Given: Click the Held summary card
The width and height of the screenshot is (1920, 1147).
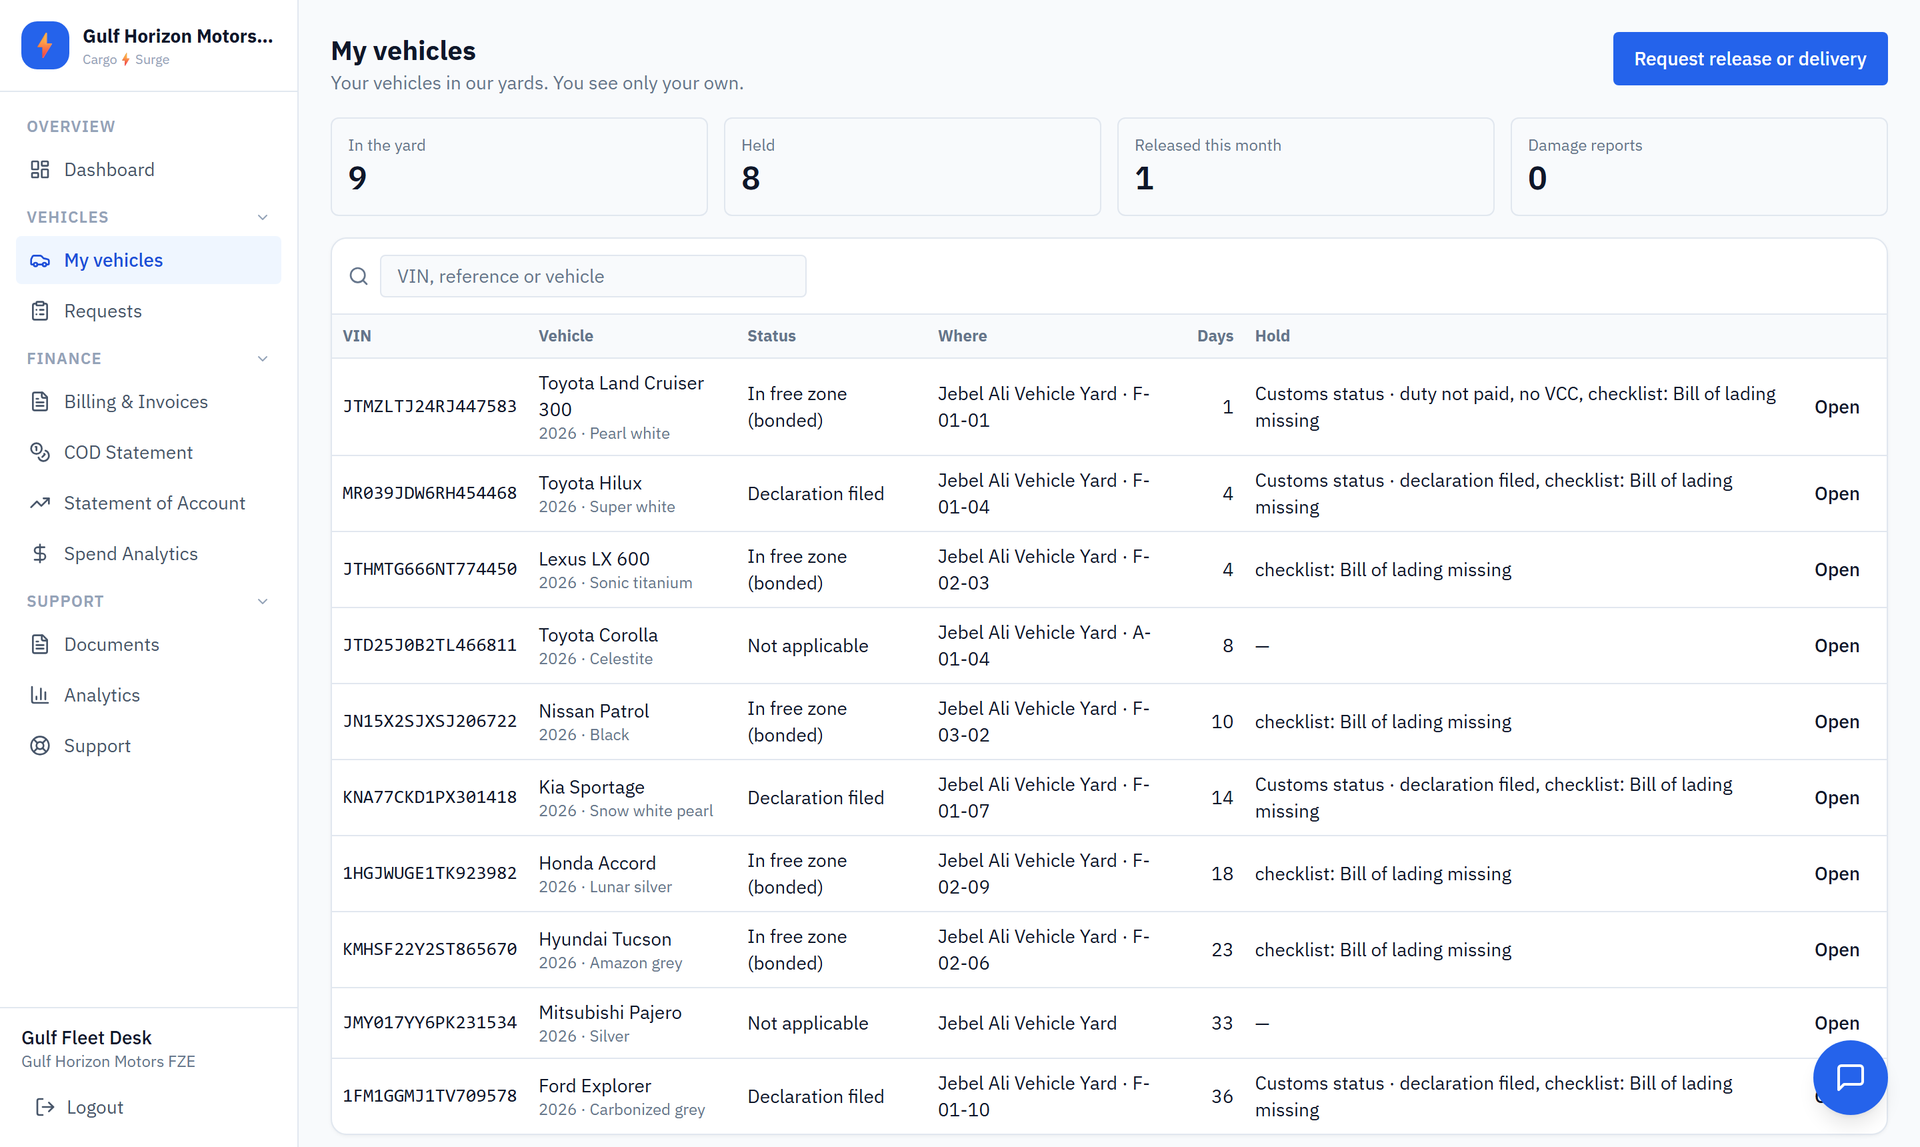Looking at the screenshot, I should pos(912,167).
